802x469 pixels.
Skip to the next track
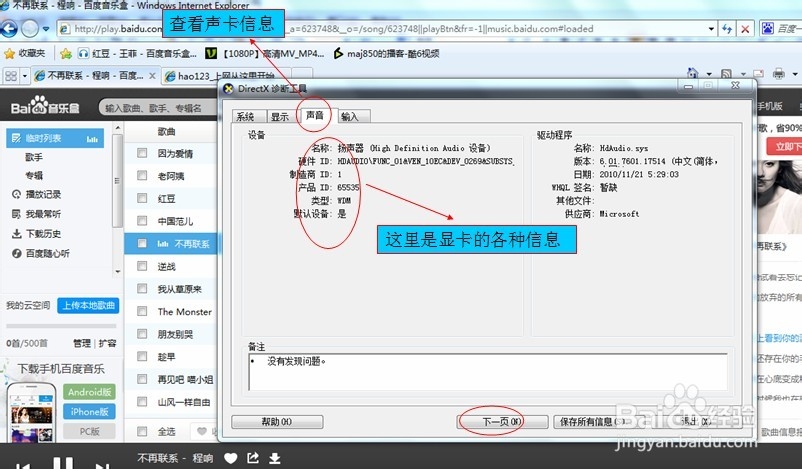coord(103,465)
